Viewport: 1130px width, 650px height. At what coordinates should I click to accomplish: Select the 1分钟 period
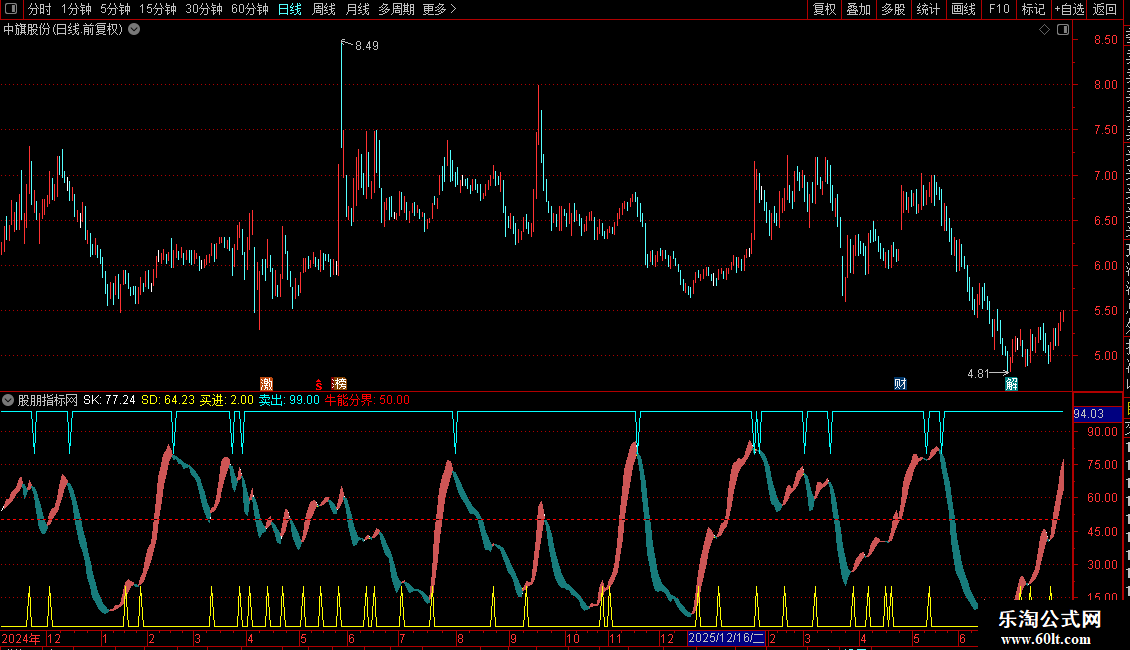point(76,9)
